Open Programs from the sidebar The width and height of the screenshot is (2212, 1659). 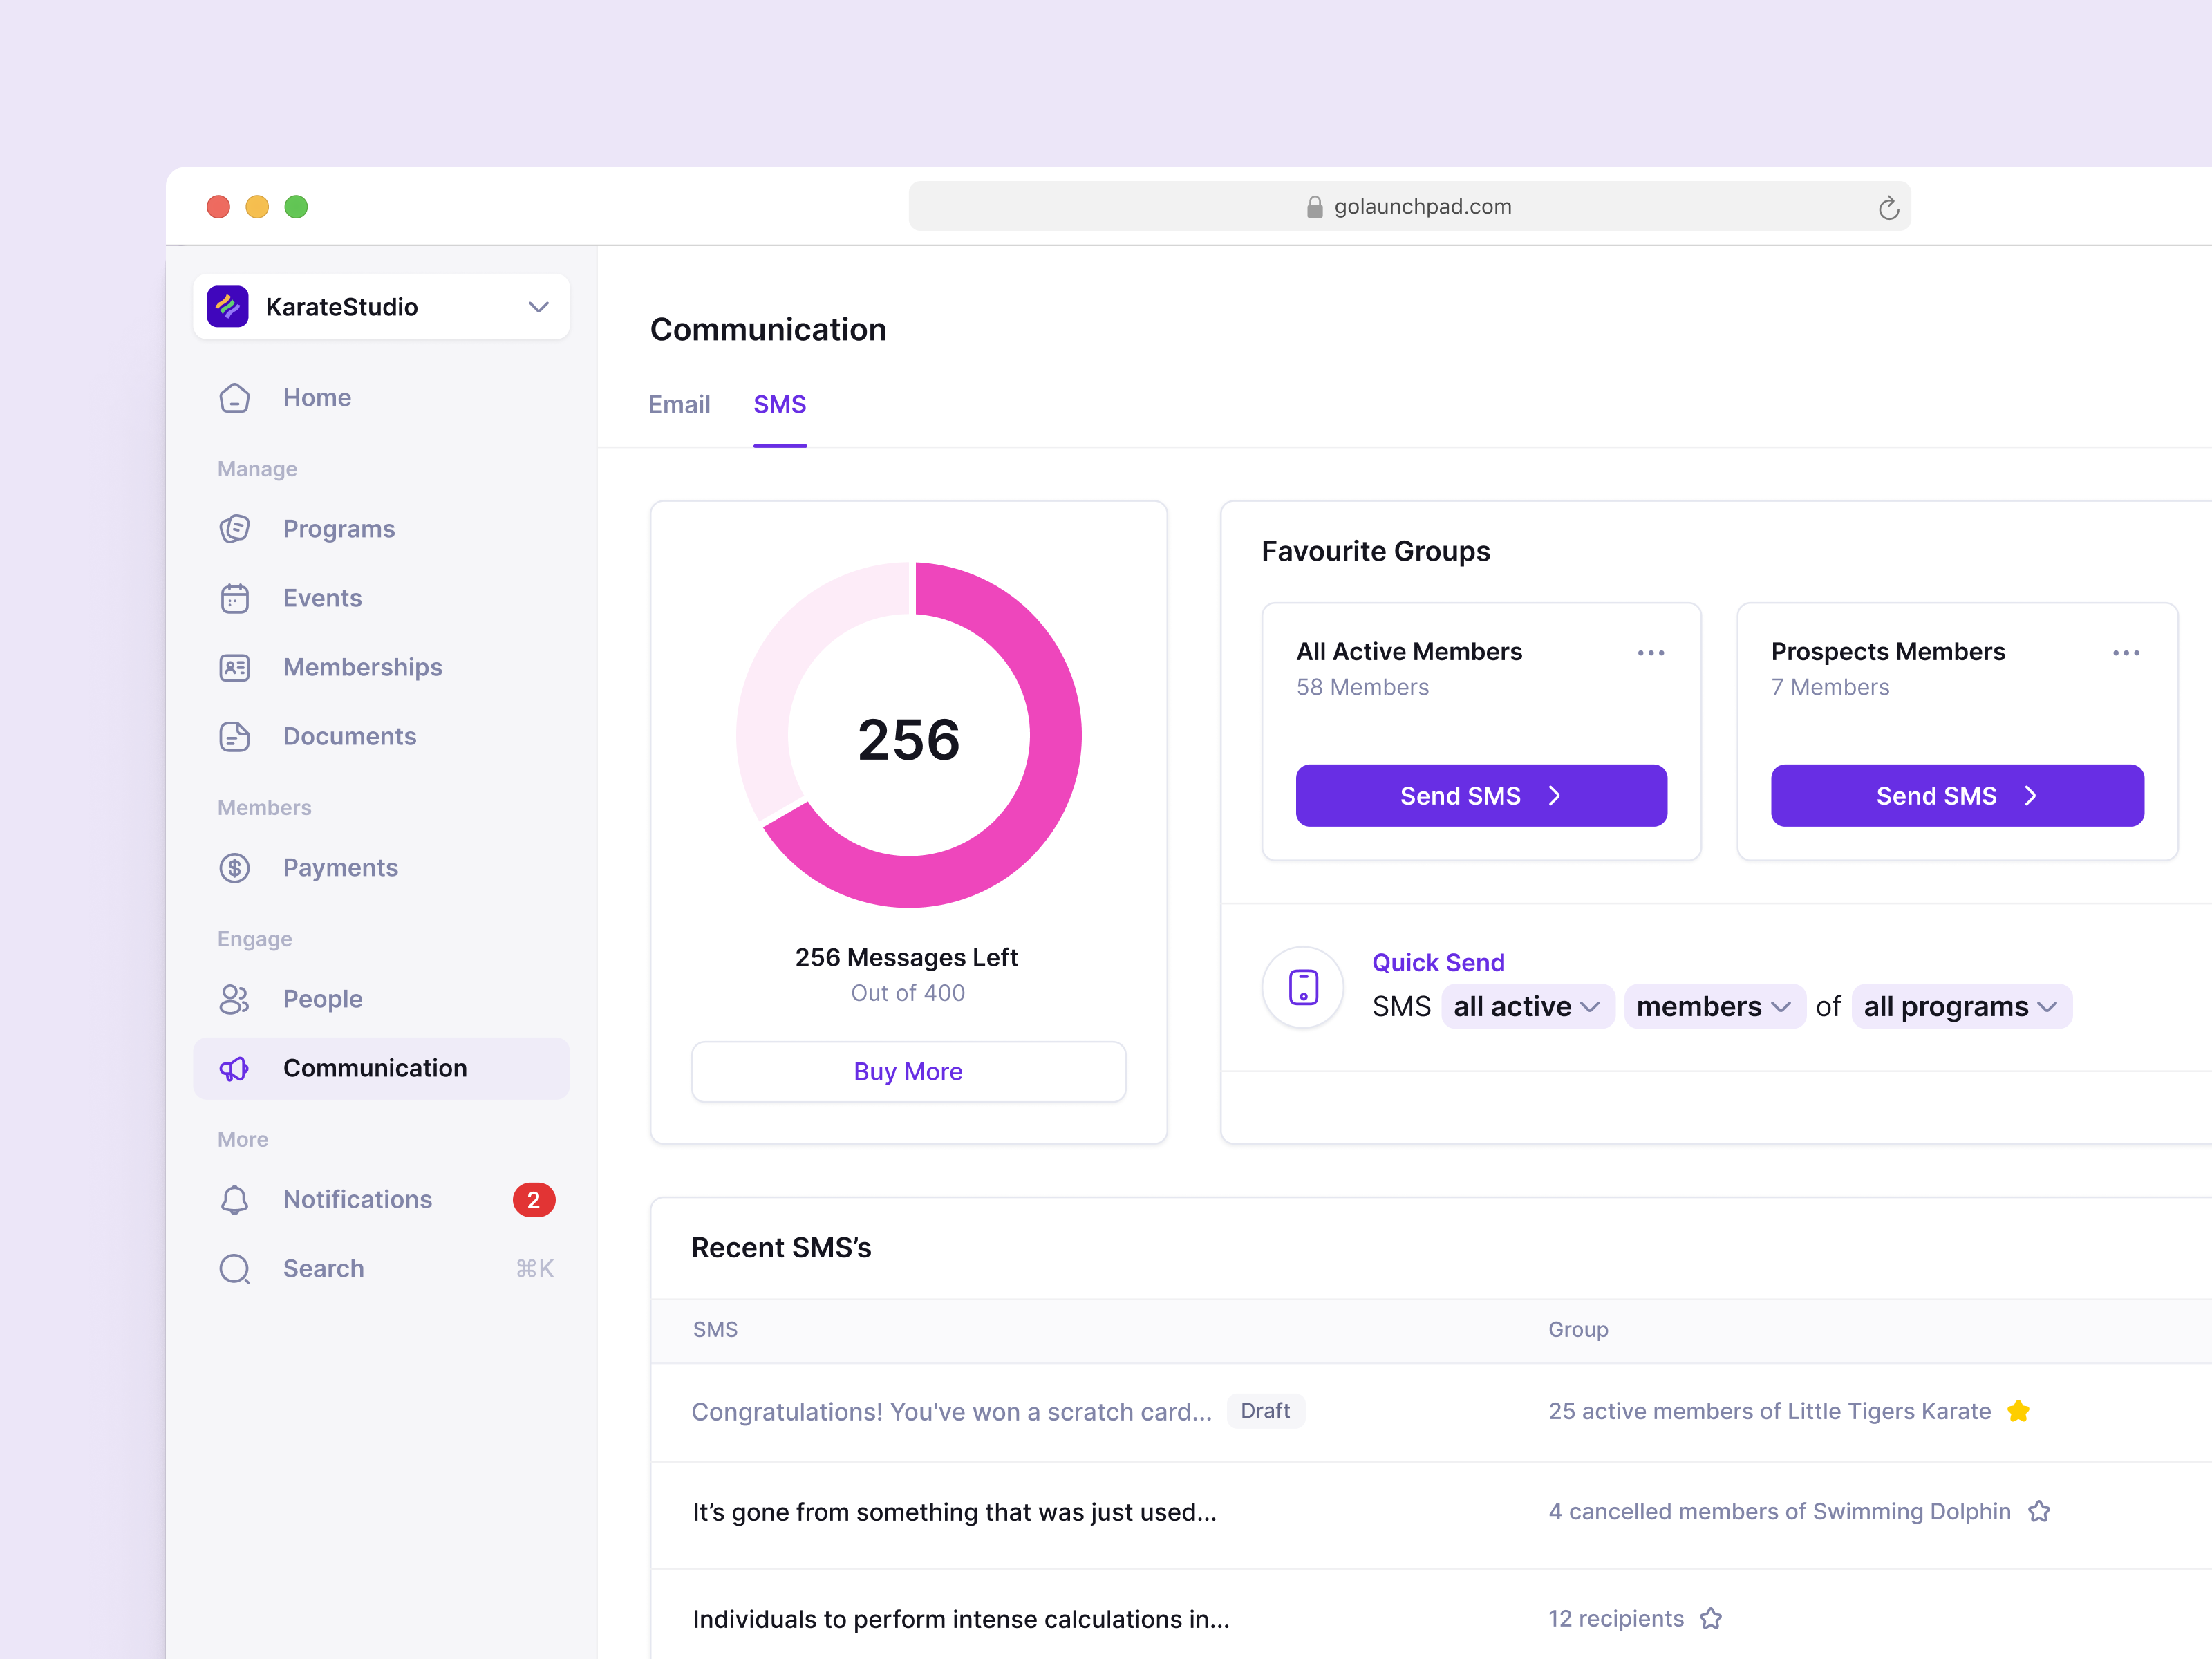(381, 529)
